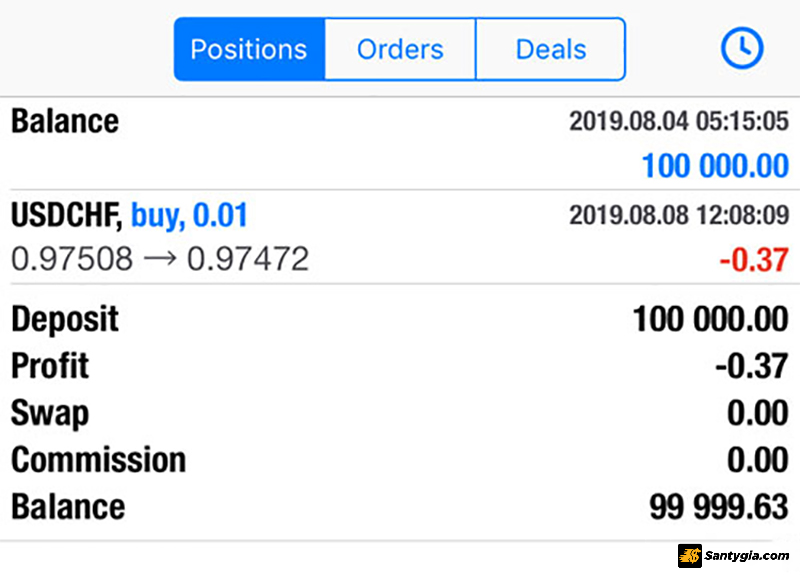Tap the Deposit summary row
800x581 pixels.
400,319
